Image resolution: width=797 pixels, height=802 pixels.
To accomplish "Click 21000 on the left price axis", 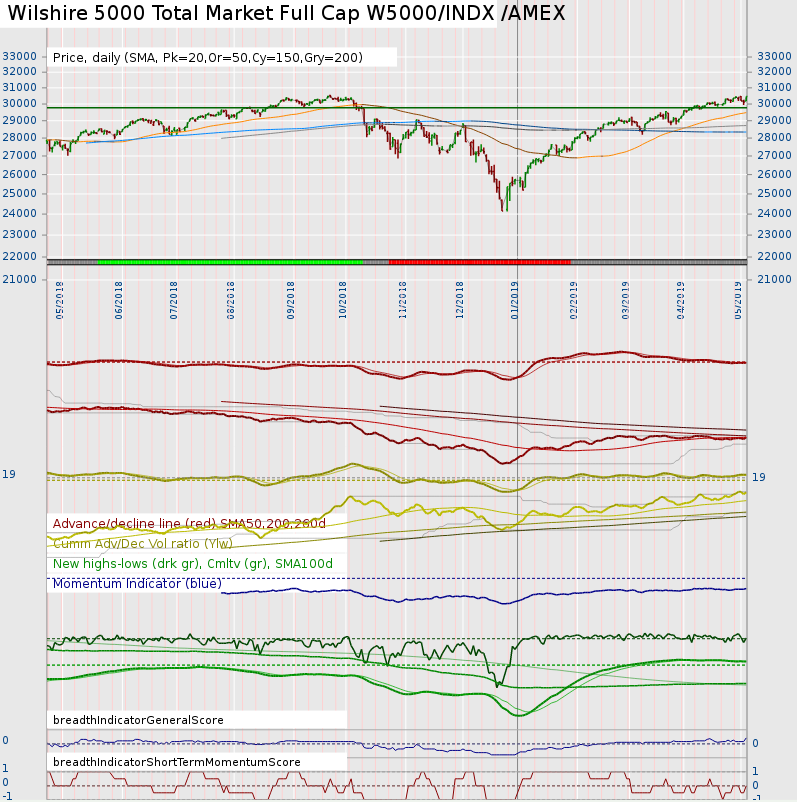I will point(19,279).
